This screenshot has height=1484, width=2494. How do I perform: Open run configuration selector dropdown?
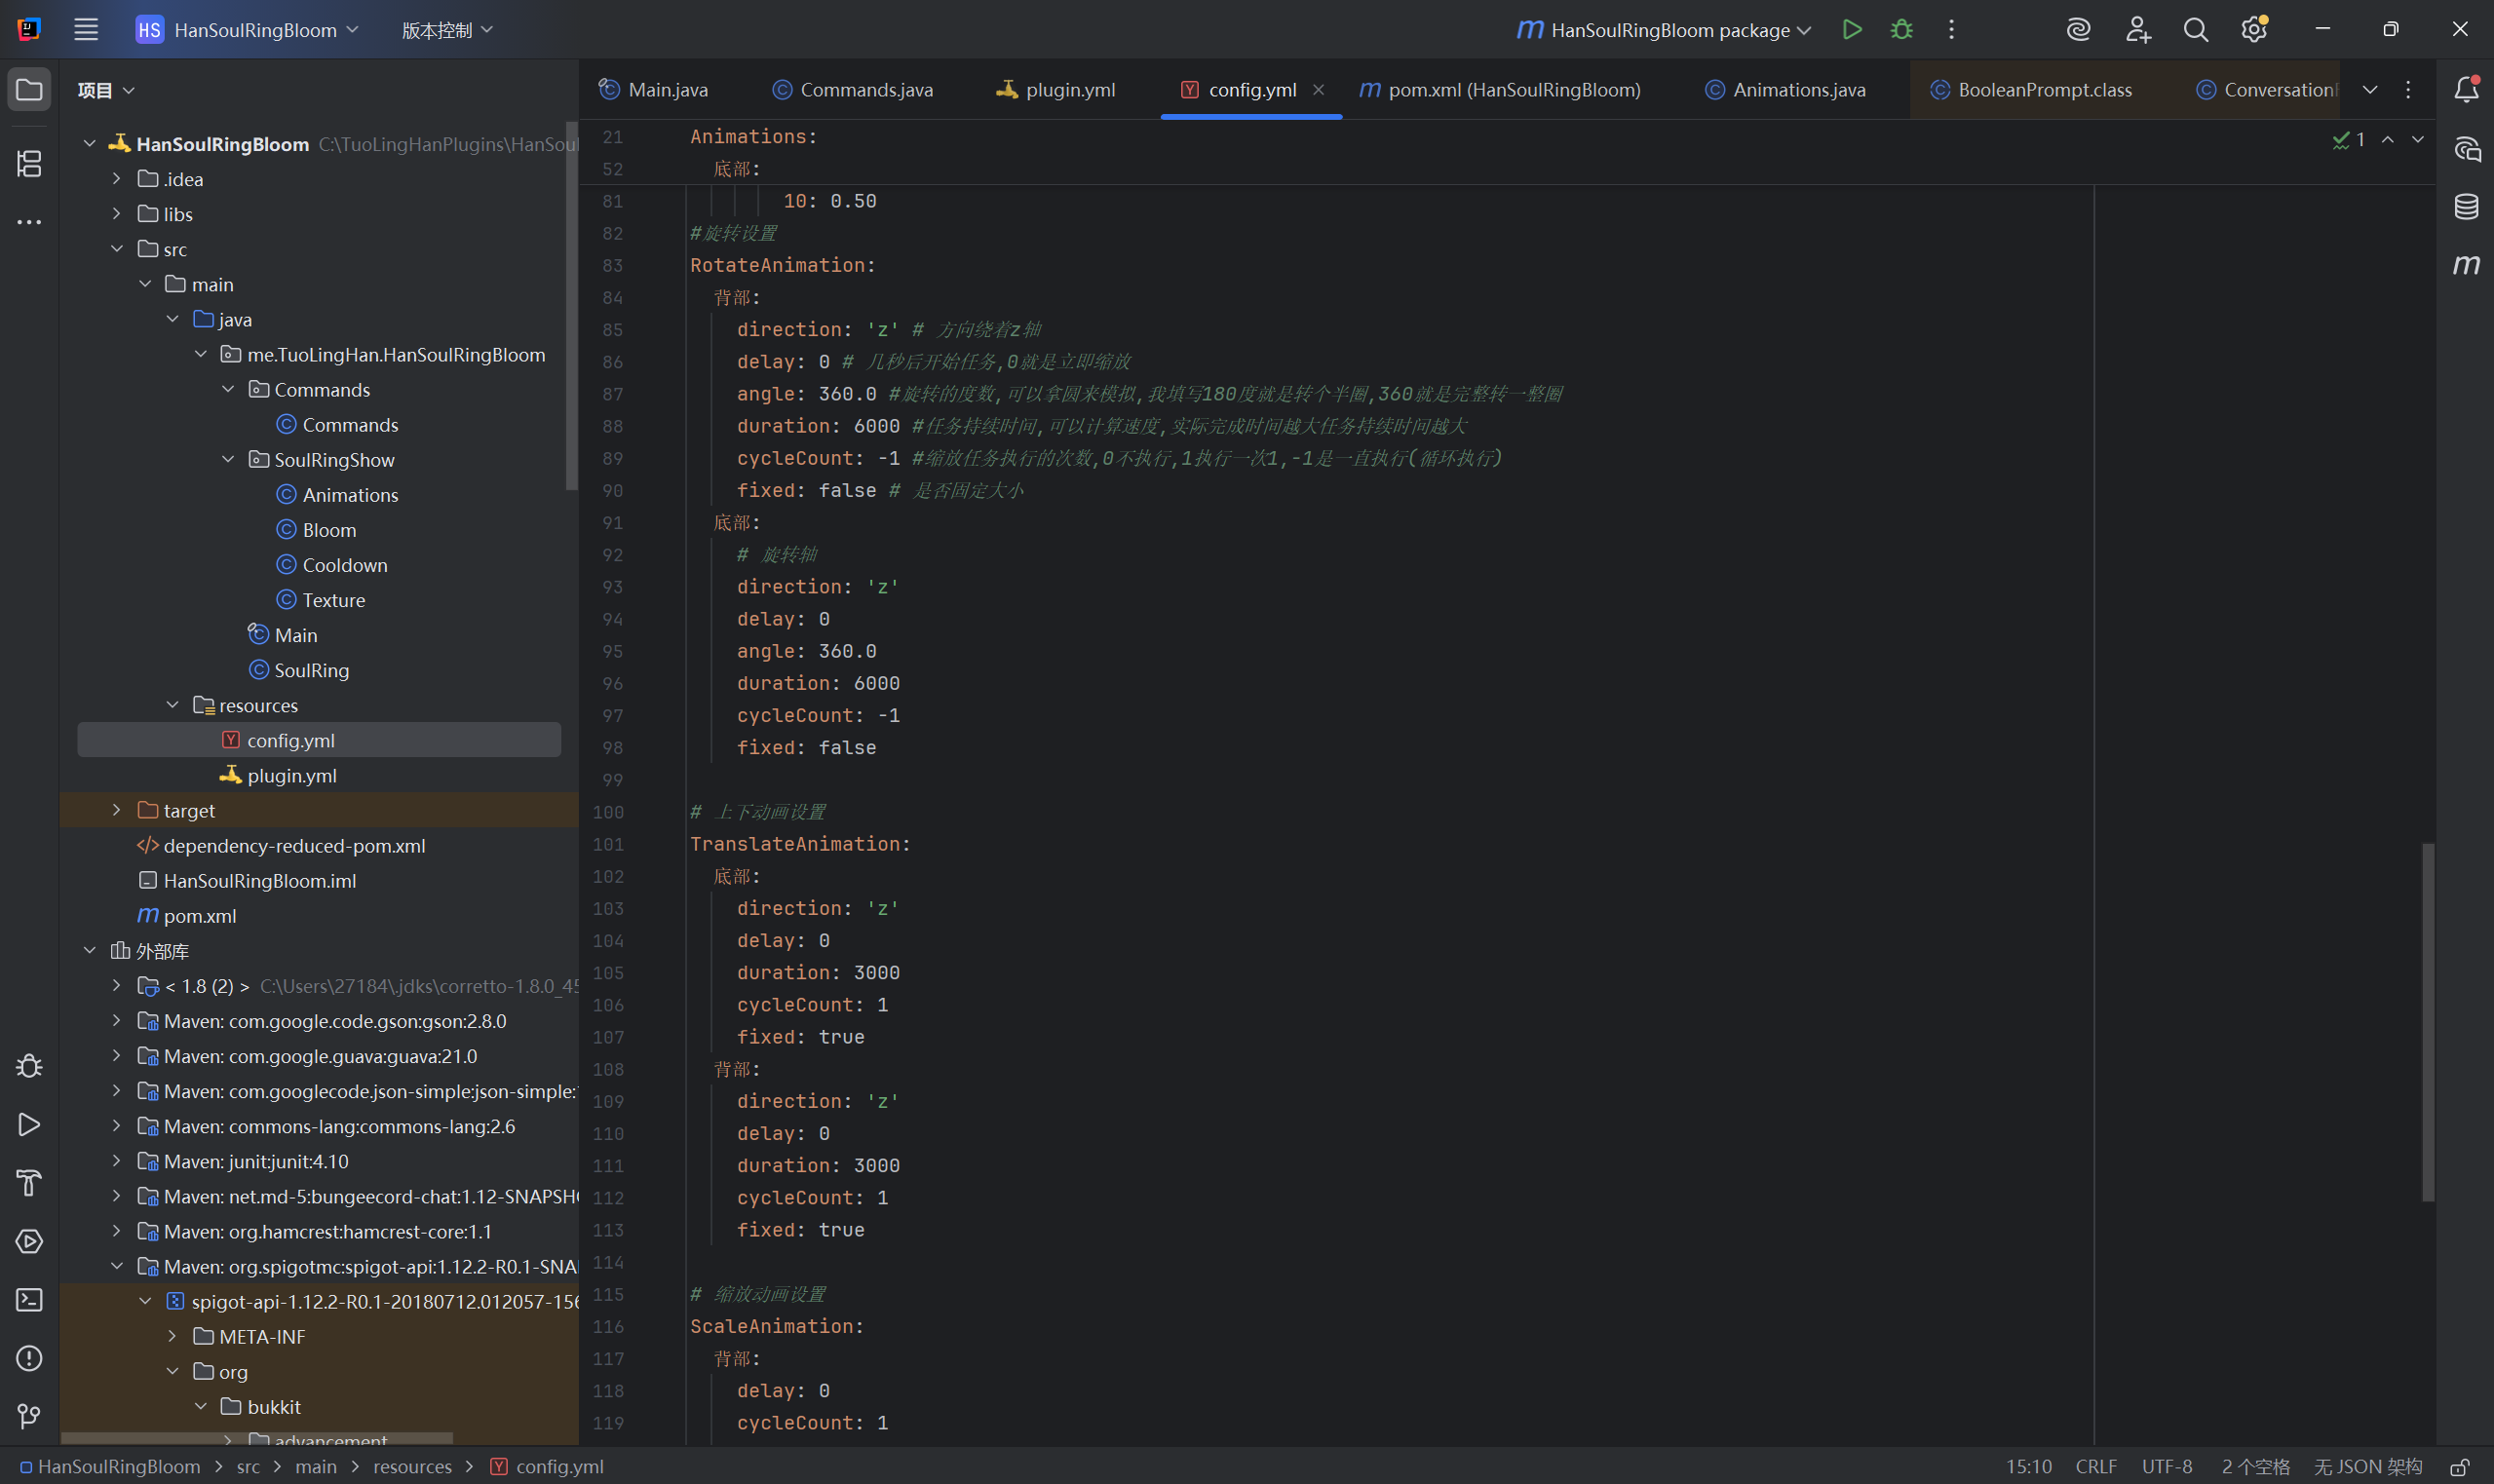[x=1664, y=30]
